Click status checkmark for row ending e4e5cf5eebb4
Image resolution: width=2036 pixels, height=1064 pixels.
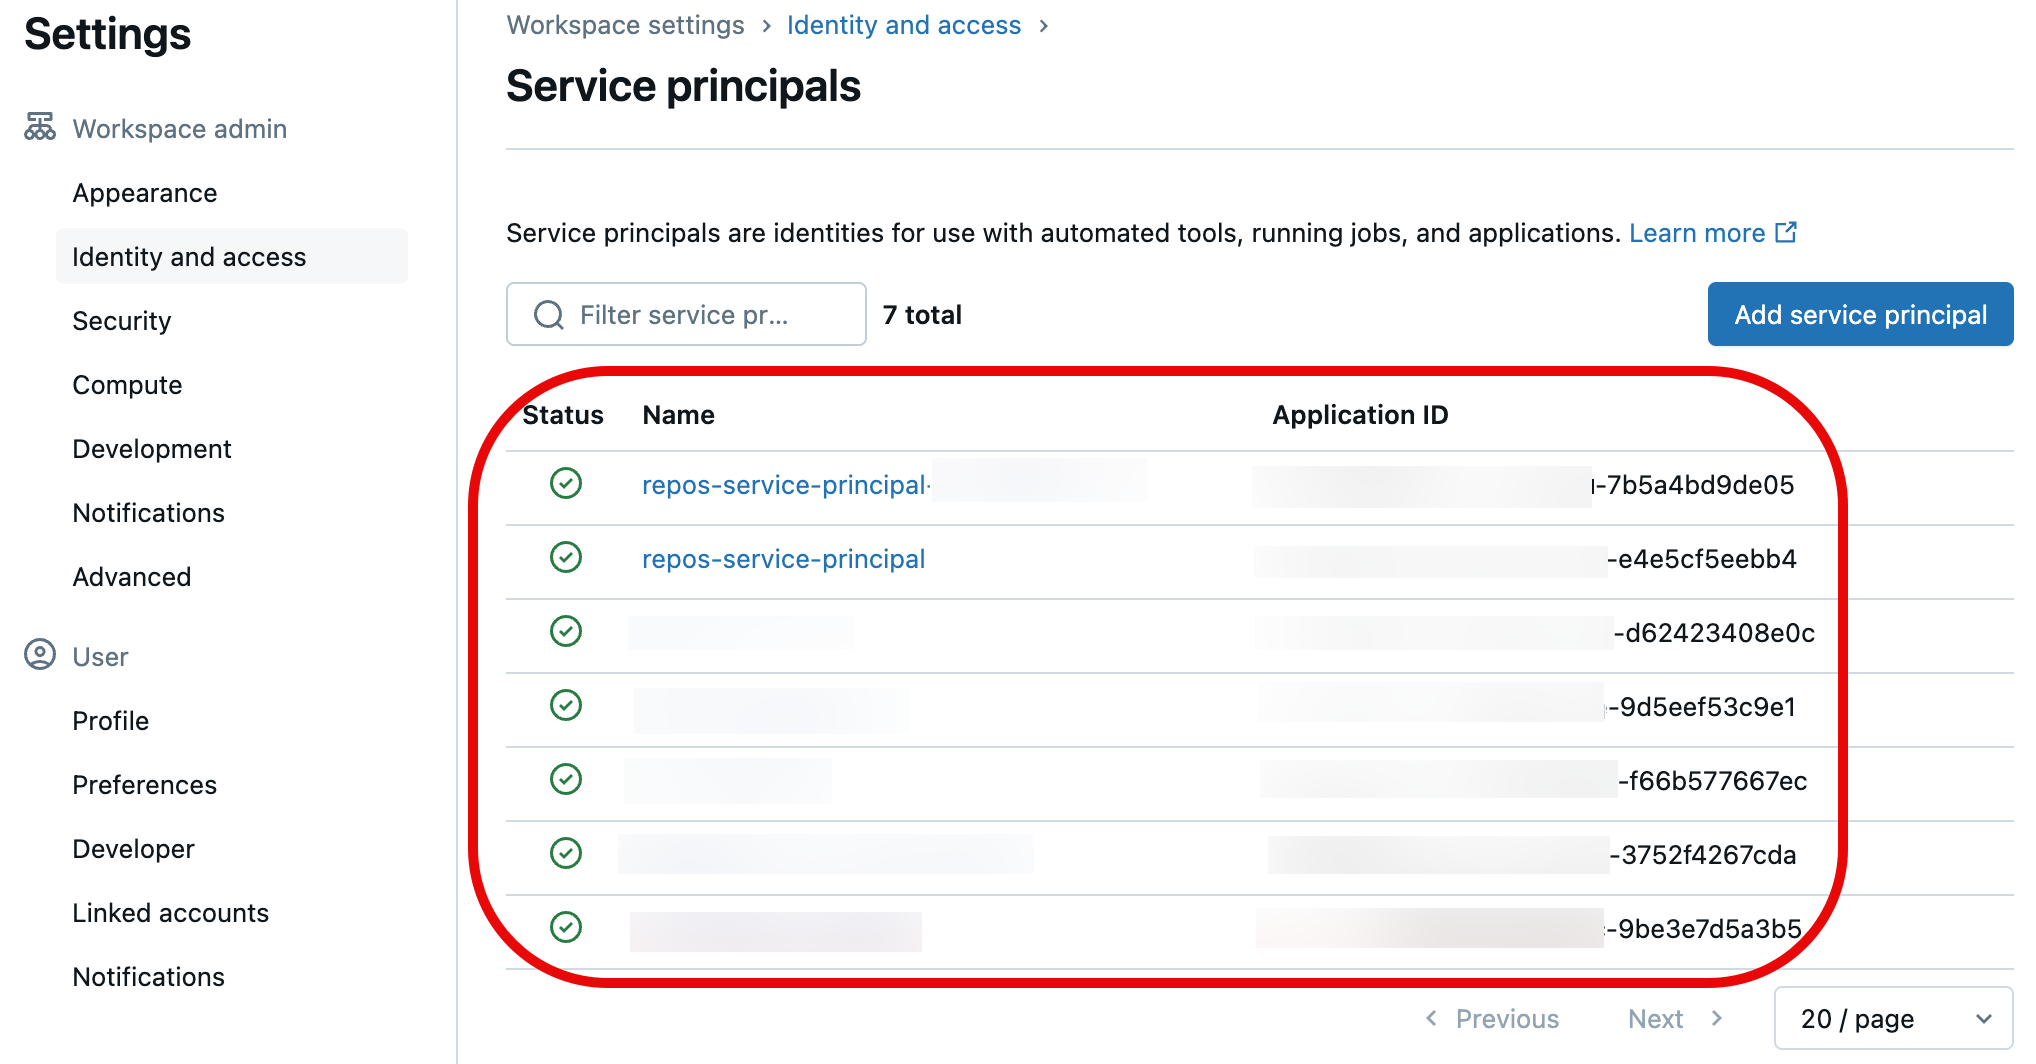(x=566, y=558)
